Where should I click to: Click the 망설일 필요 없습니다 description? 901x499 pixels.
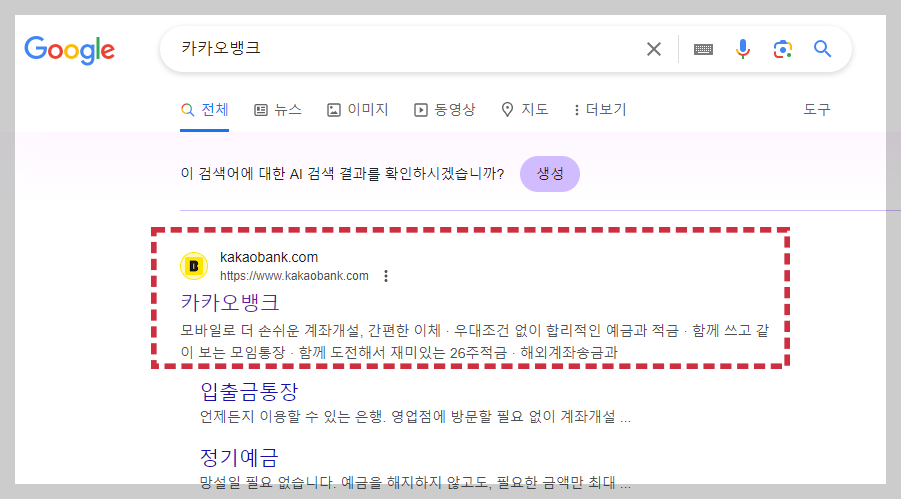(x=415, y=482)
